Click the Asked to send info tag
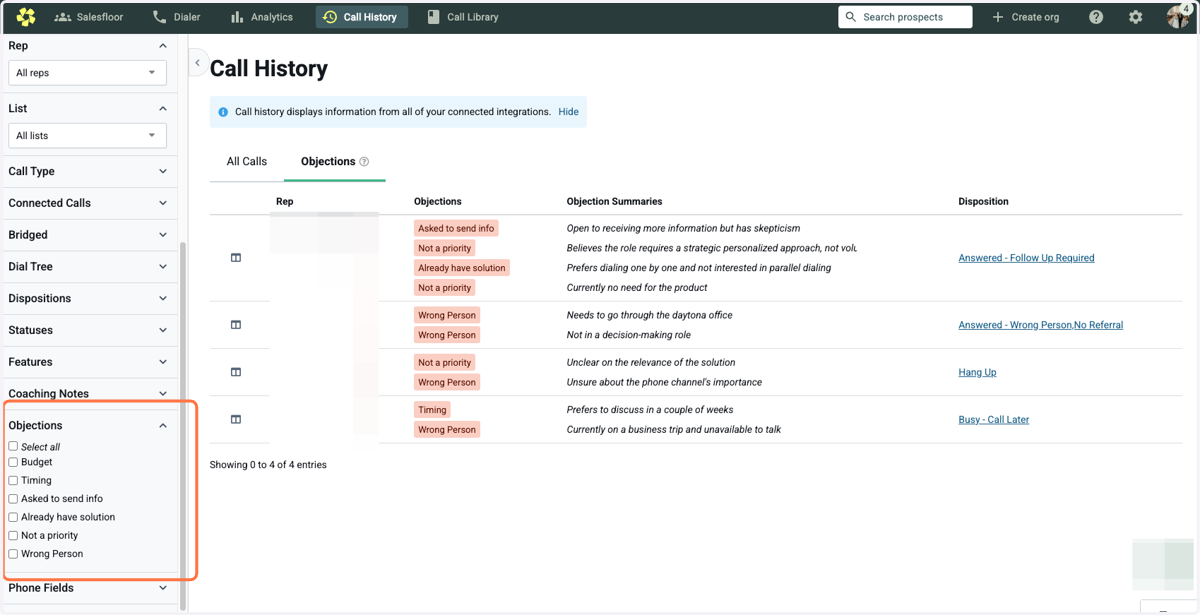The height and width of the screenshot is (615, 1200). tap(456, 228)
